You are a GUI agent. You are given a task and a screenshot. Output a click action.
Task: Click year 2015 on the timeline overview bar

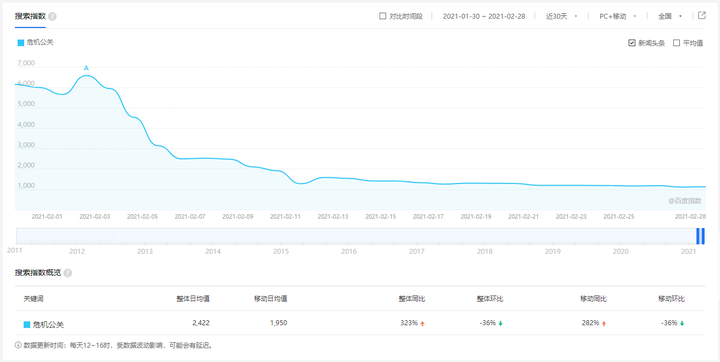click(x=281, y=252)
